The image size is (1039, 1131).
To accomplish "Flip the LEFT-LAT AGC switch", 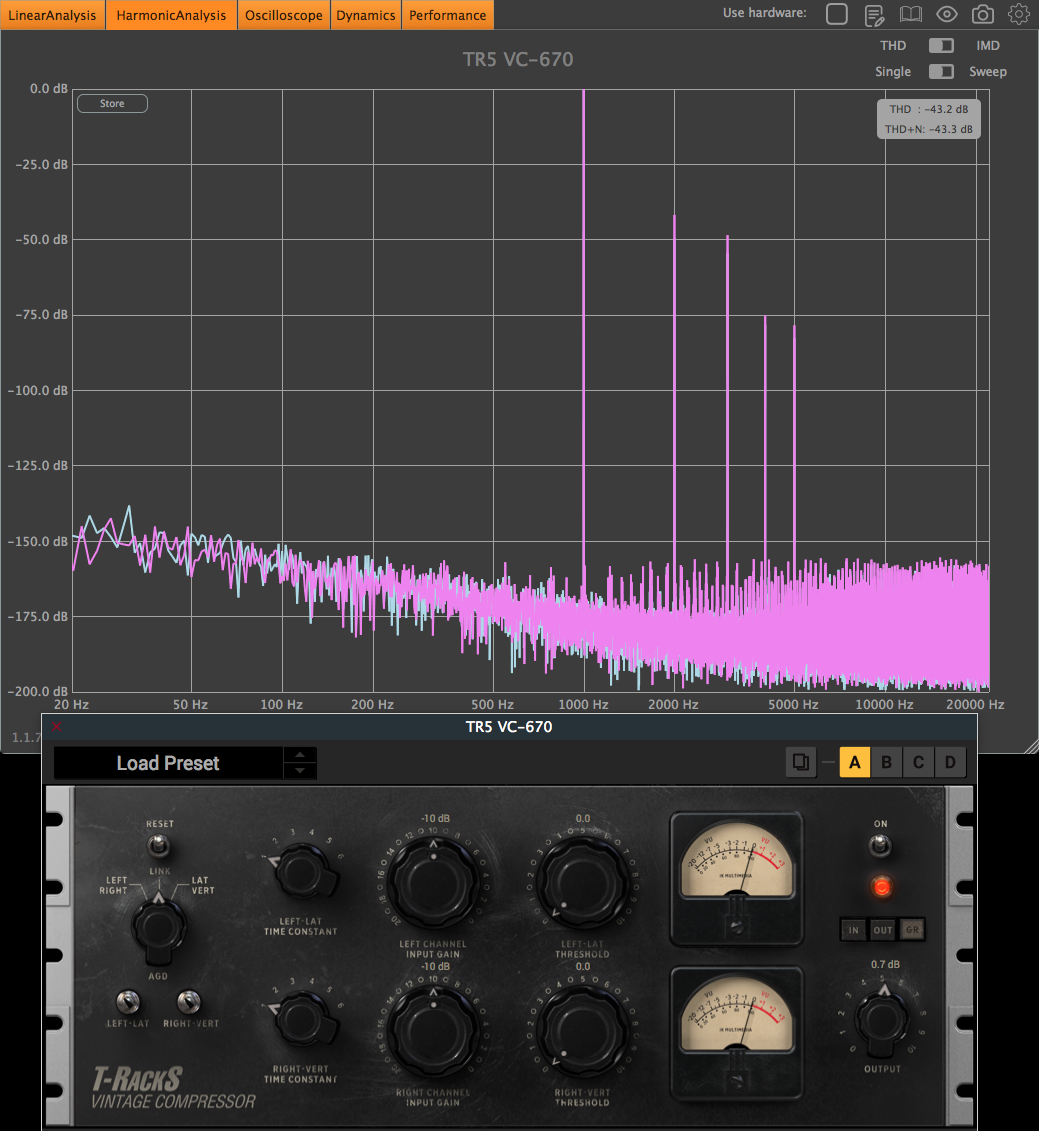I will (x=128, y=1001).
